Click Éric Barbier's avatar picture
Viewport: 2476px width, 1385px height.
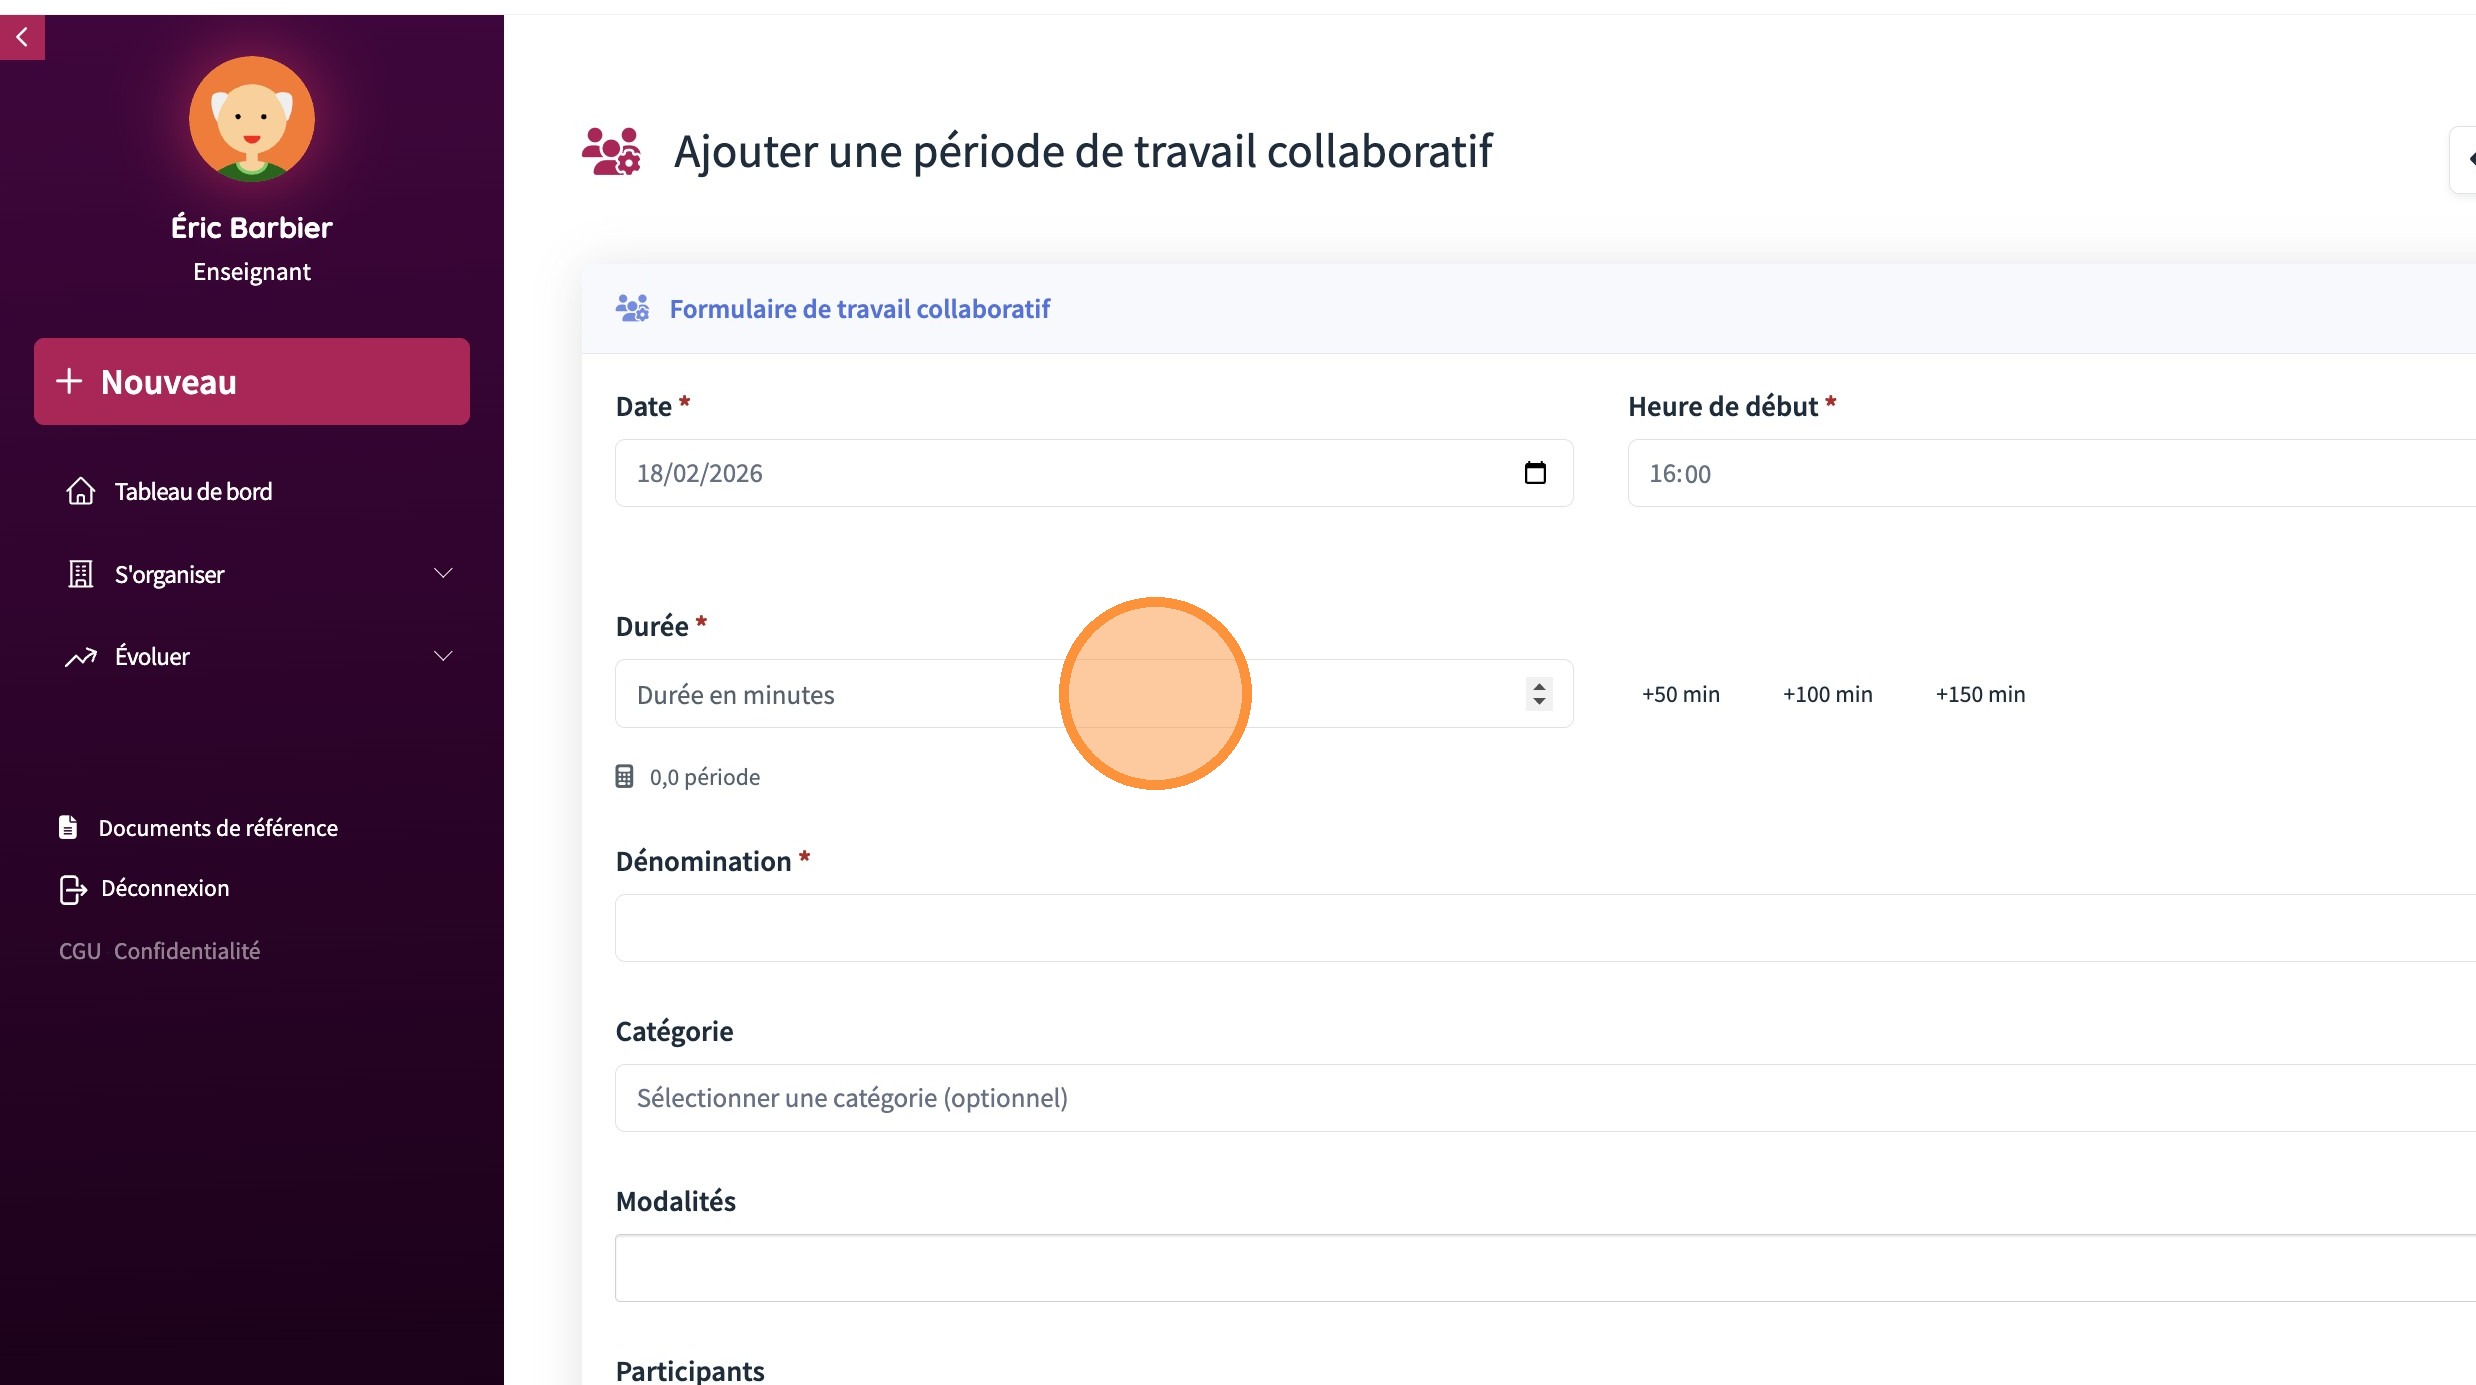(x=252, y=119)
